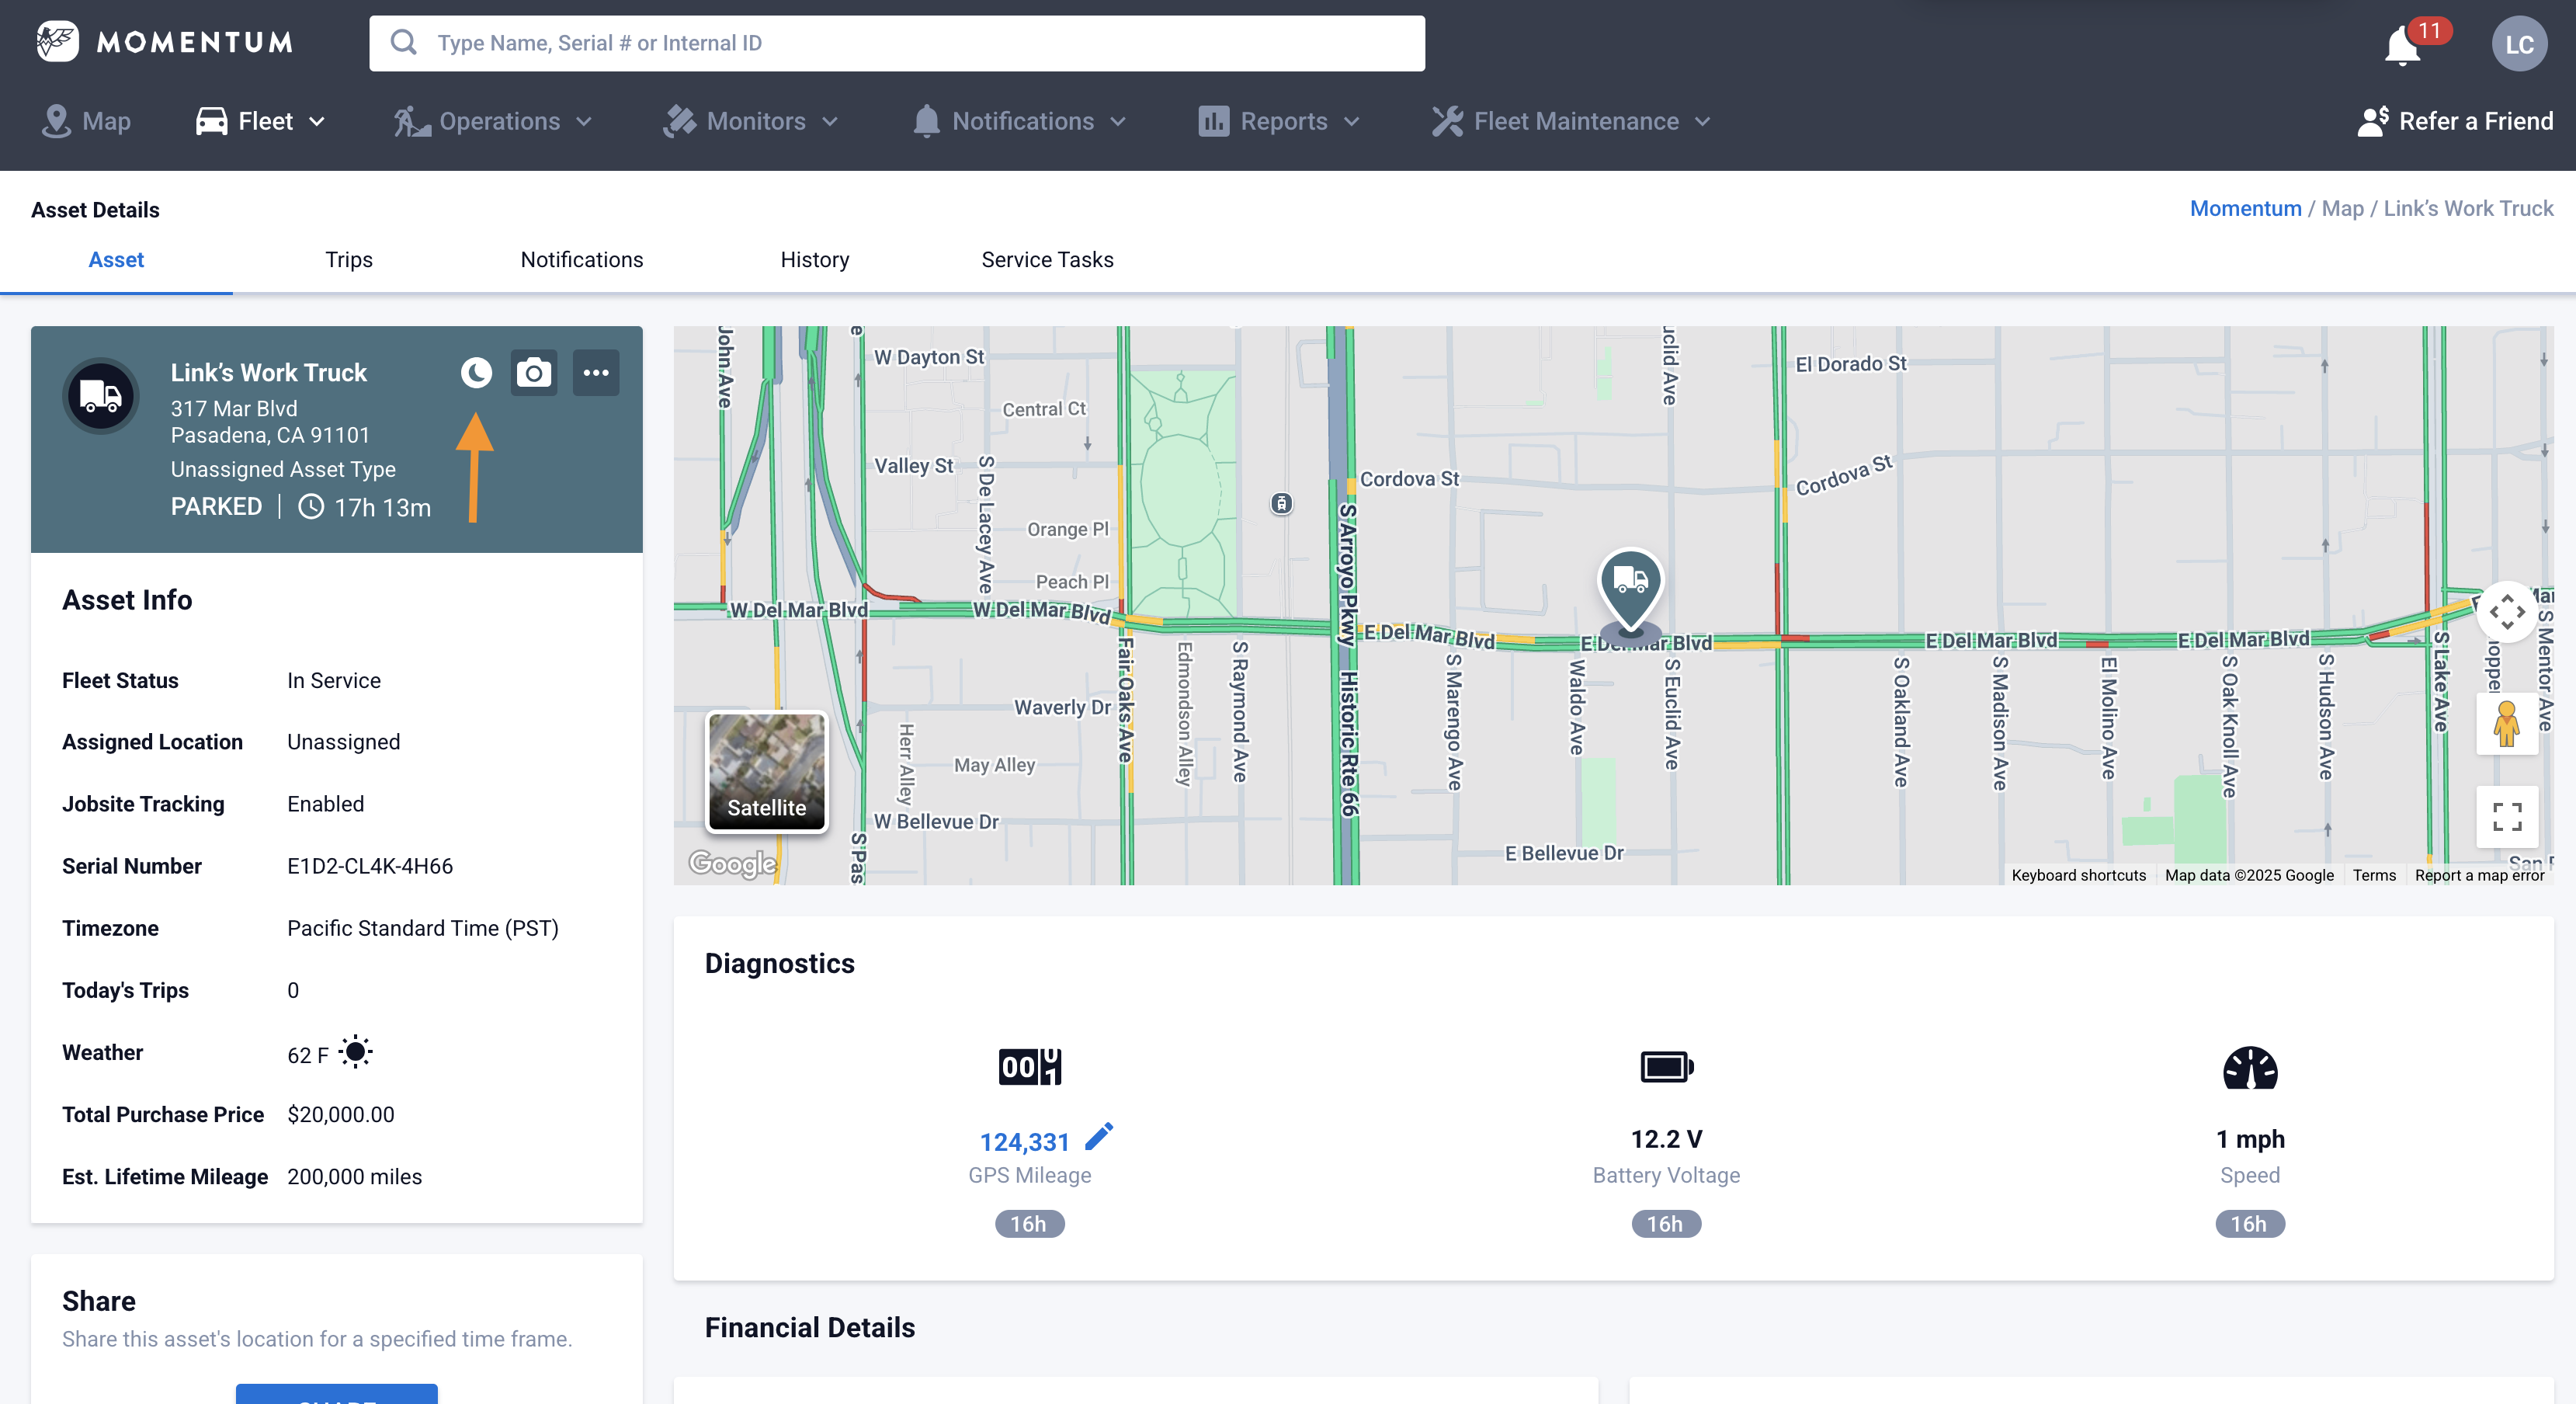Screen dimensions: 2576x1404
Task: Click the camera icon on asset card
Action: click(534, 373)
